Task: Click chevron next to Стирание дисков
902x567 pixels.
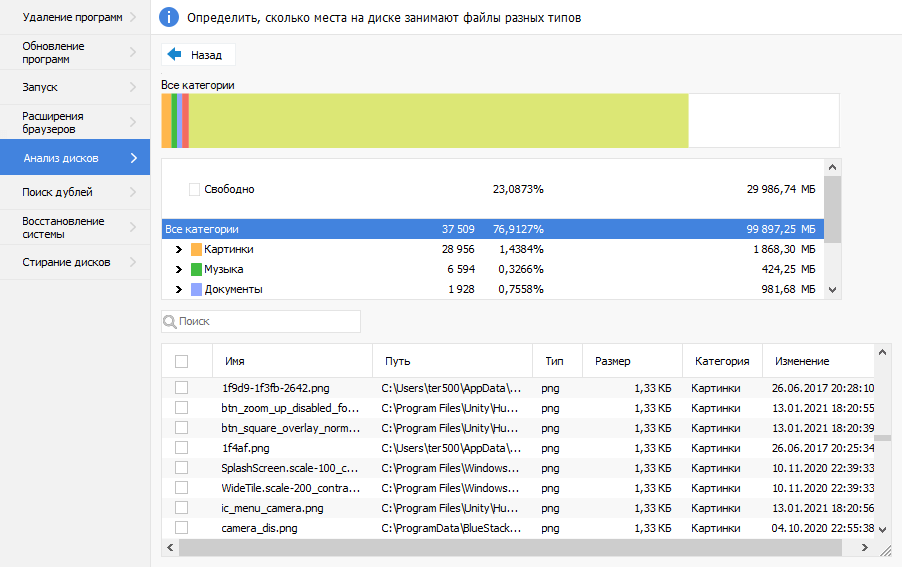Action: click(133, 262)
